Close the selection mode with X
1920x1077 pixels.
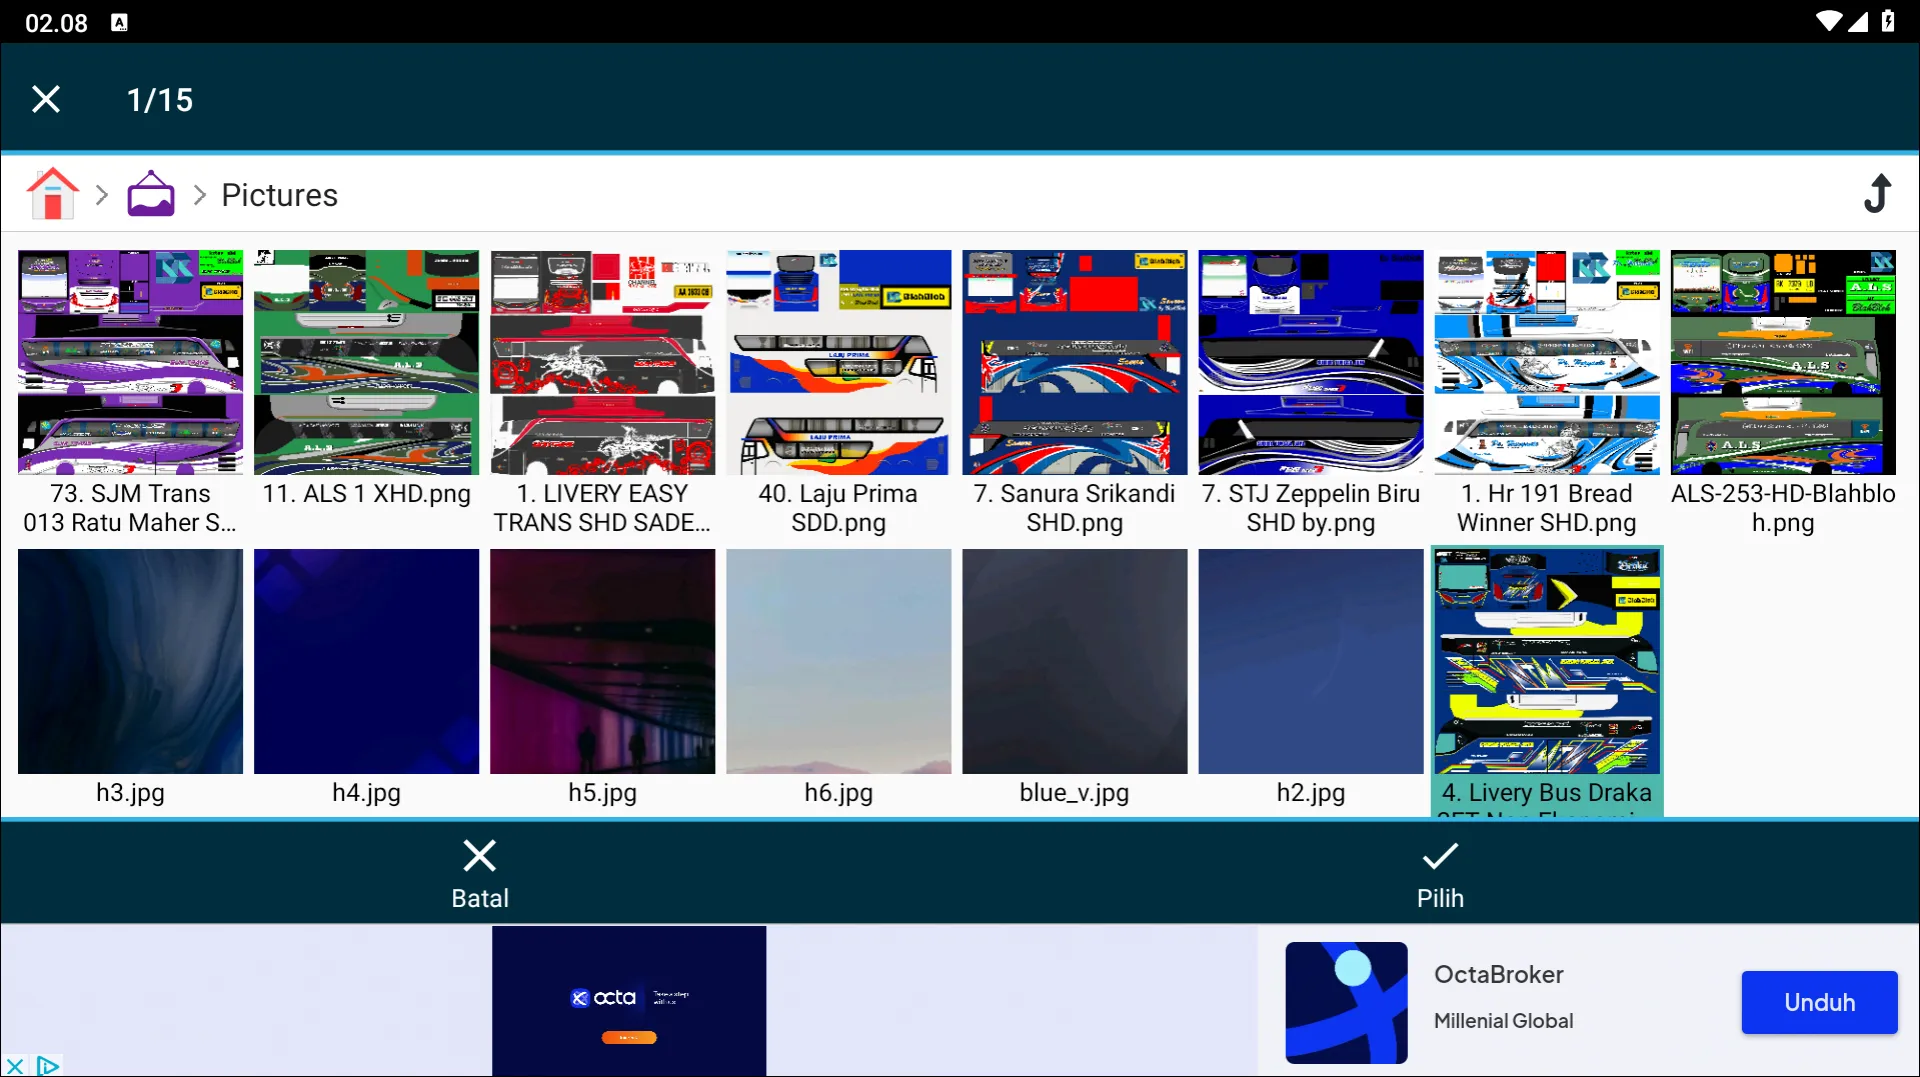(x=46, y=99)
